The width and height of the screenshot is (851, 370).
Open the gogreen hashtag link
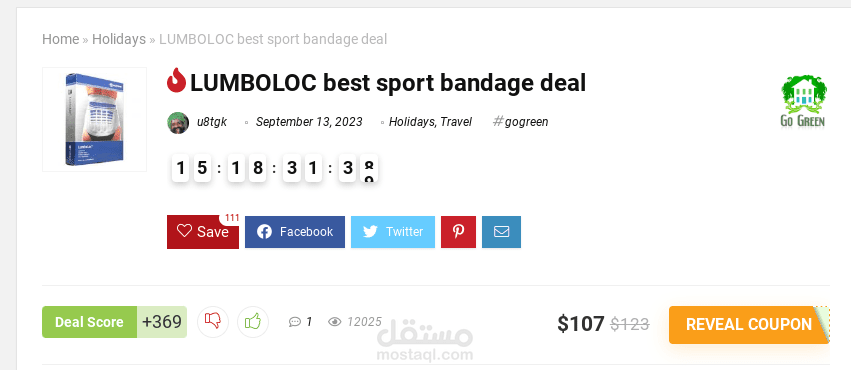520,122
